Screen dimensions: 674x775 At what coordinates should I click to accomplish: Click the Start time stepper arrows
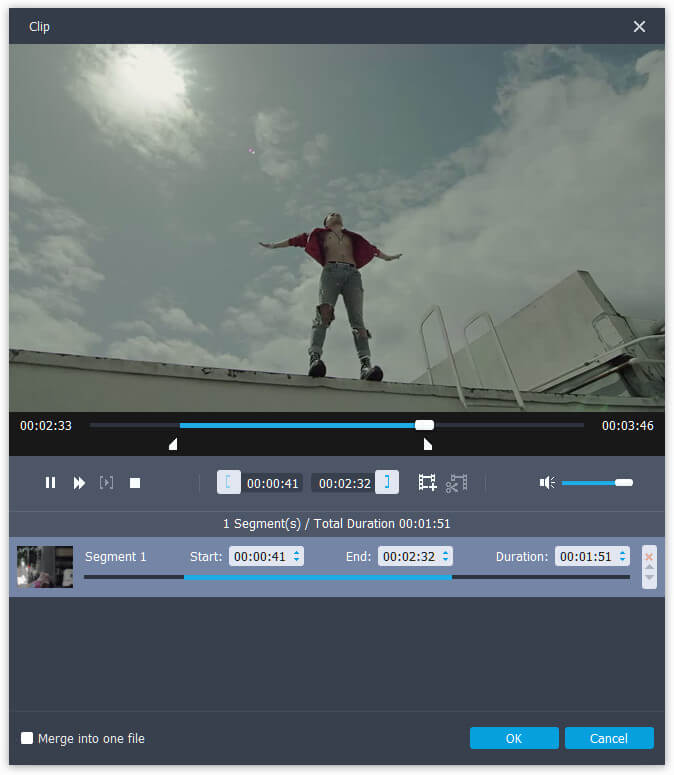pos(297,556)
